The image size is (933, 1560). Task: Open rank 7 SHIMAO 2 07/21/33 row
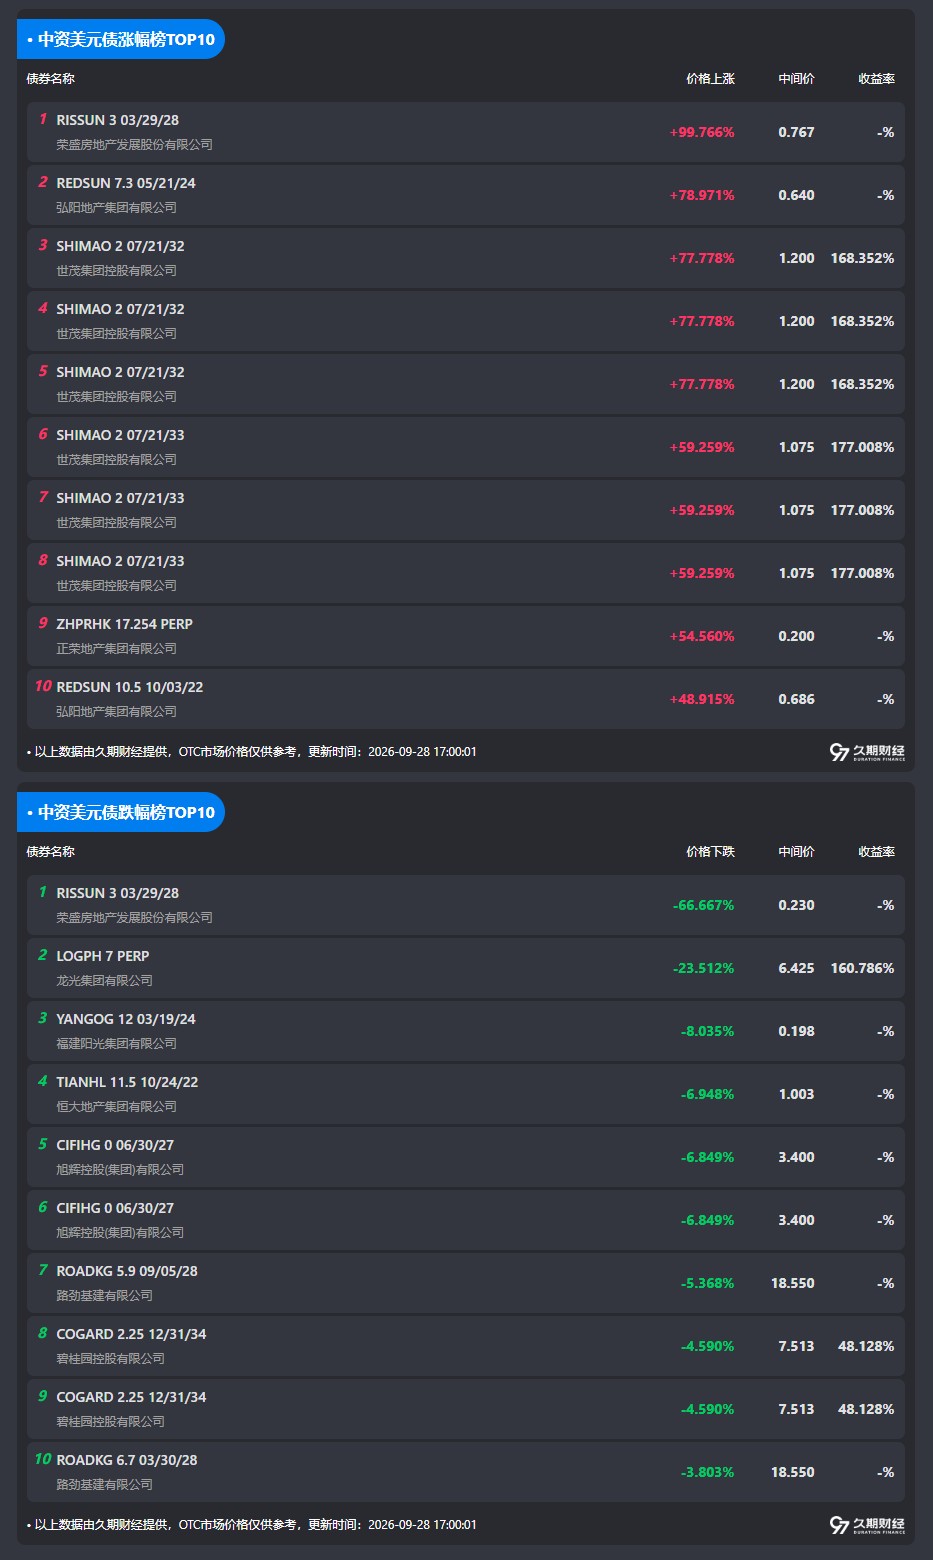point(466,510)
